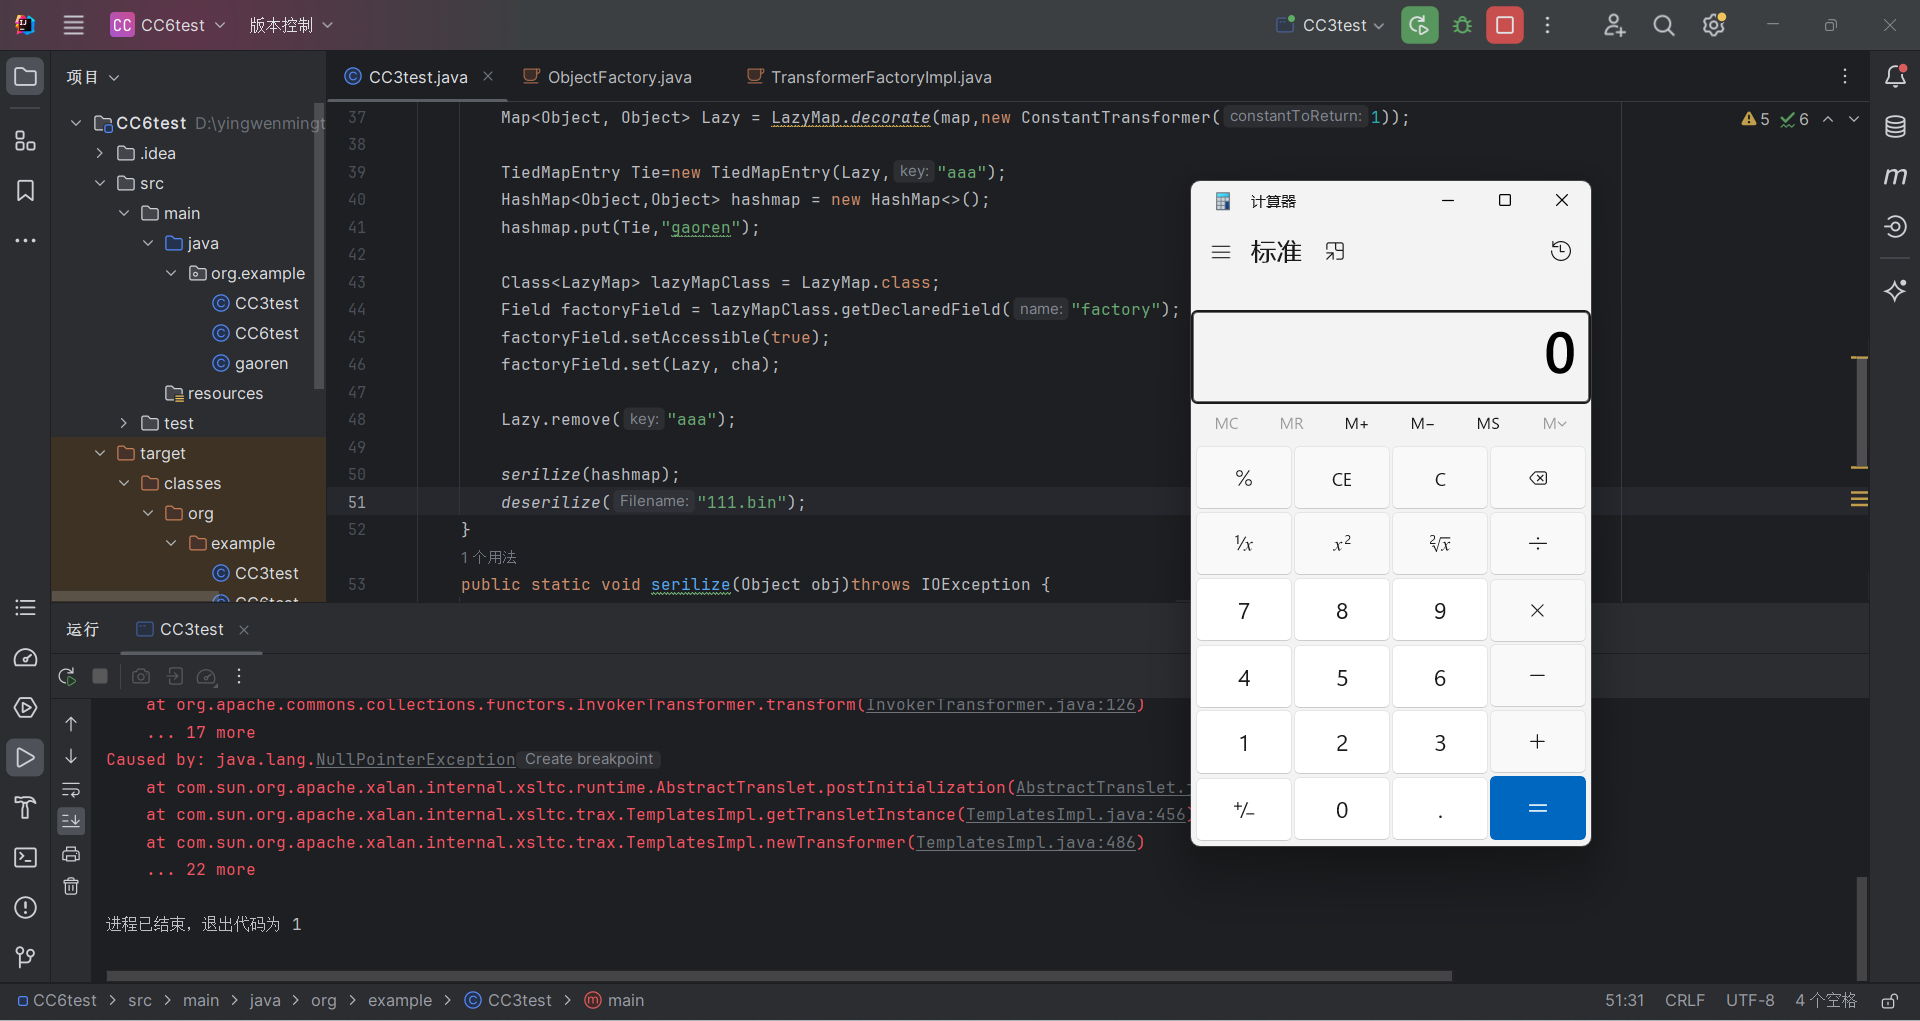Close the CC3test.java editor tab
The image size is (1920, 1021).
click(488, 77)
